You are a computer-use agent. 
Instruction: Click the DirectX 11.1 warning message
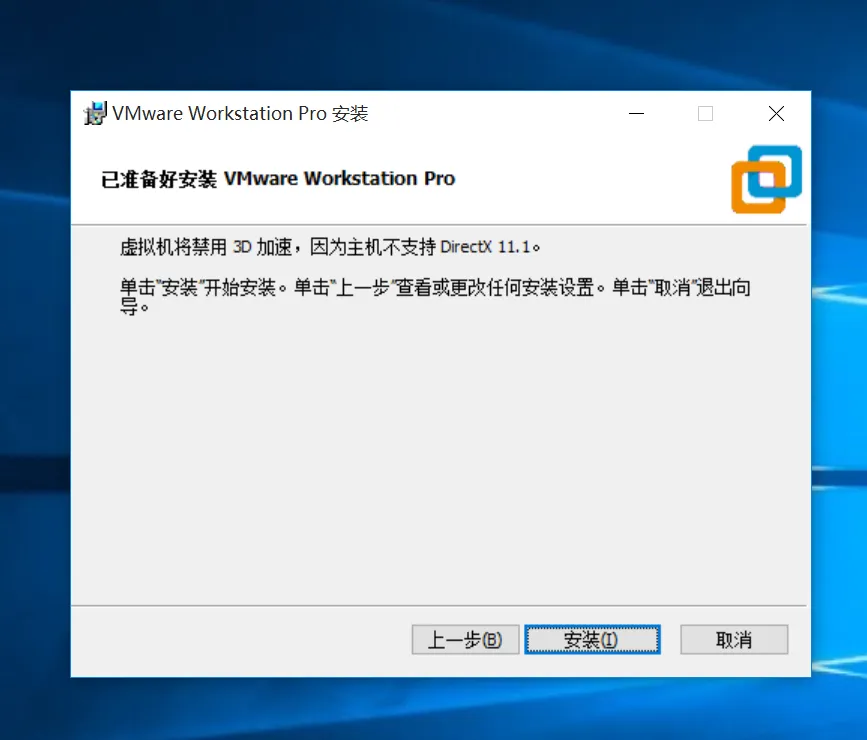(x=330, y=247)
